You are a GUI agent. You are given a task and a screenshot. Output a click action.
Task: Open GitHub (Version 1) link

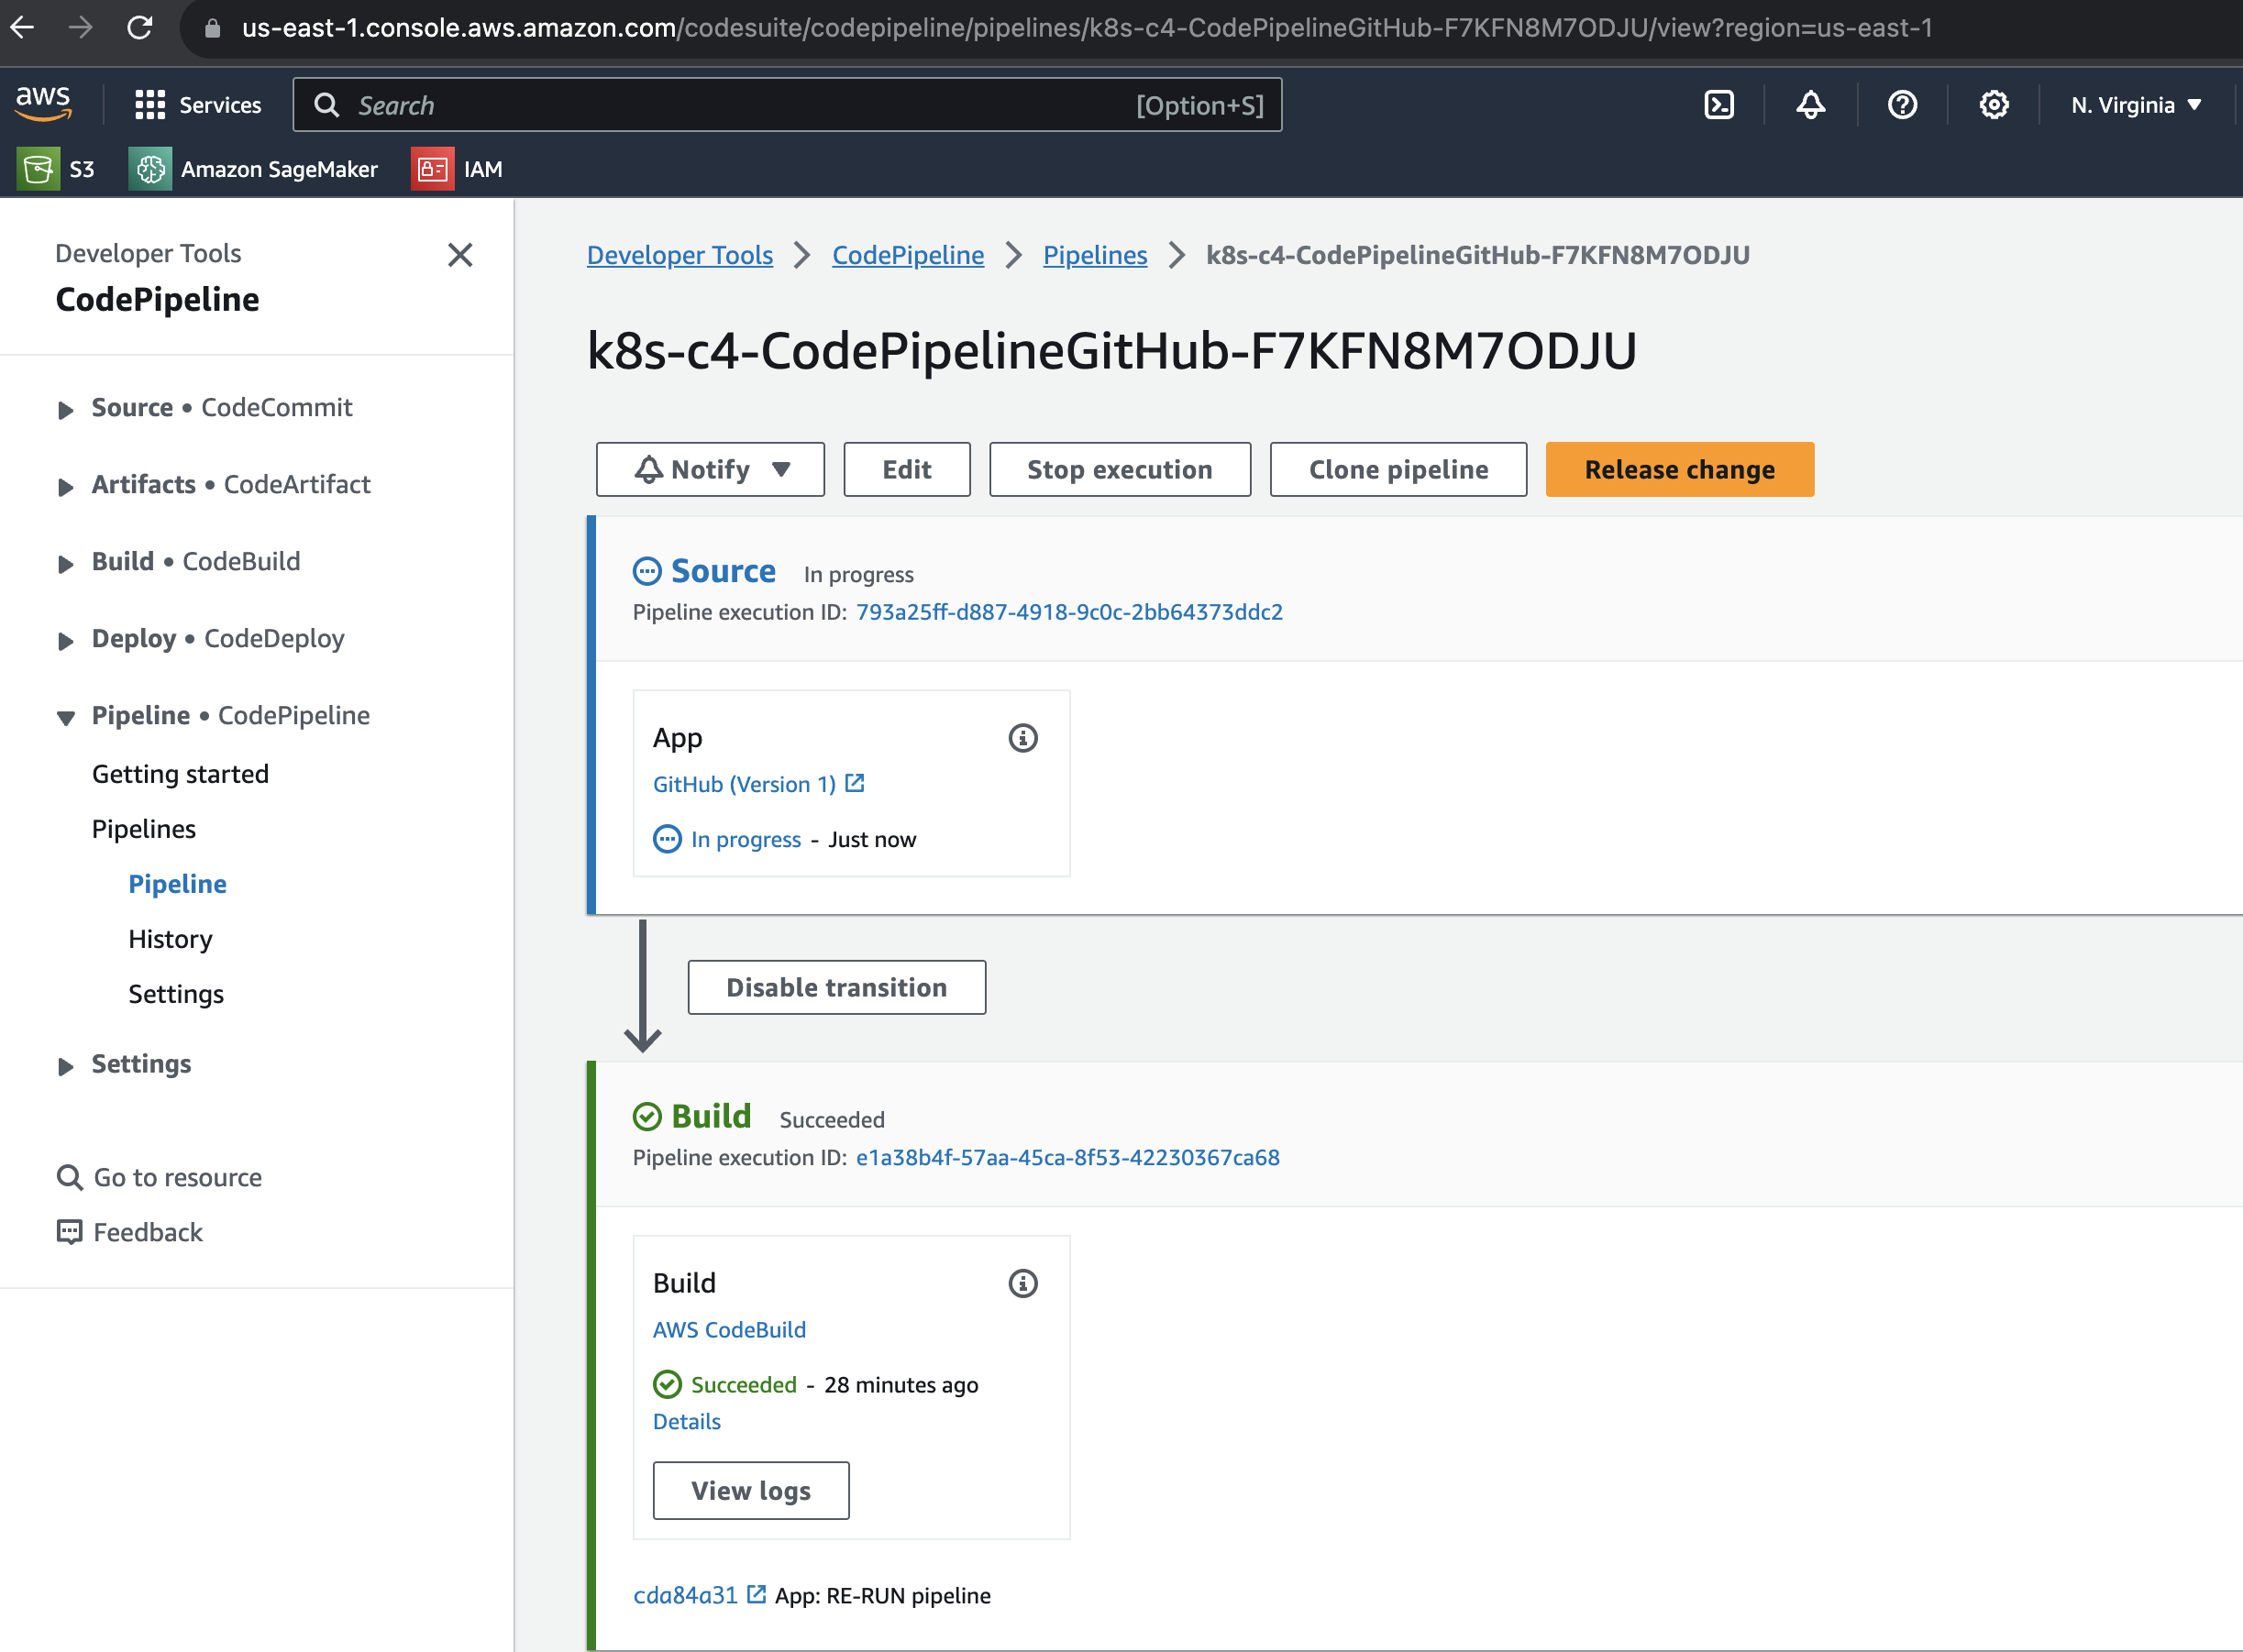(744, 784)
